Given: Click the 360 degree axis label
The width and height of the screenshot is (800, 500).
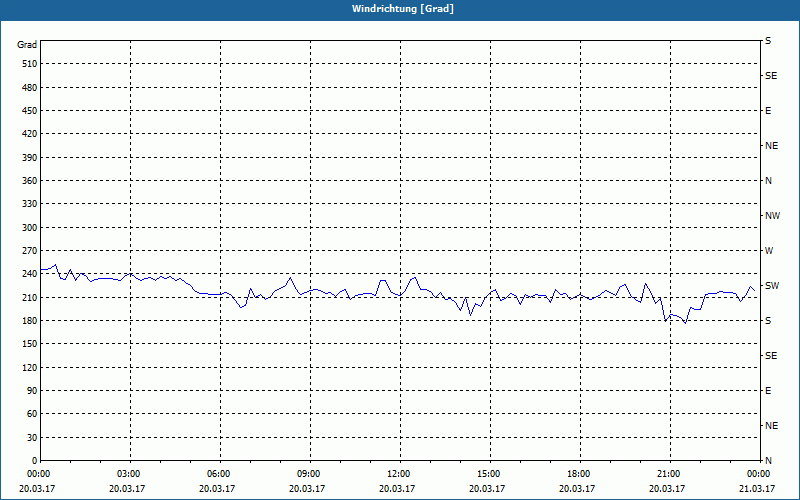Looking at the screenshot, I should [30, 181].
